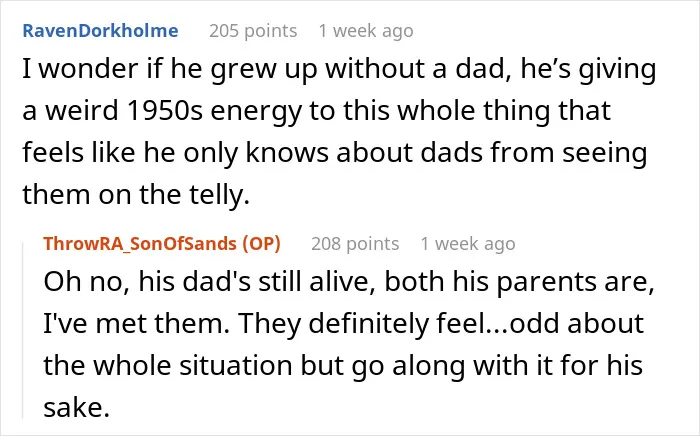Screen dimensions: 700x436
Task: Click the 'feels like he only knows' line
Action: tap(335, 154)
